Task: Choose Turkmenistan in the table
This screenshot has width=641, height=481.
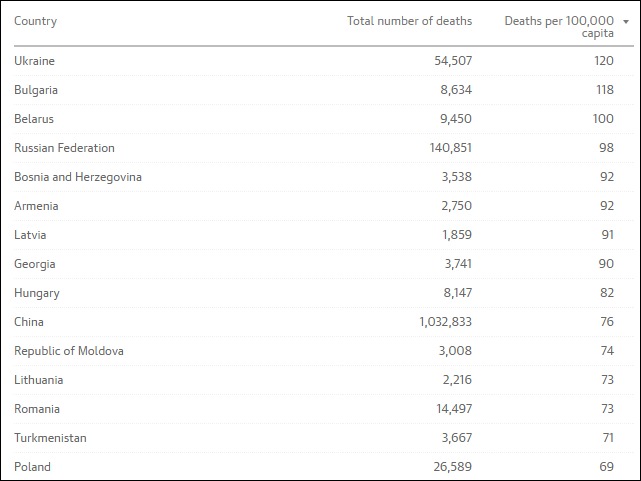Action: [x=50, y=438]
